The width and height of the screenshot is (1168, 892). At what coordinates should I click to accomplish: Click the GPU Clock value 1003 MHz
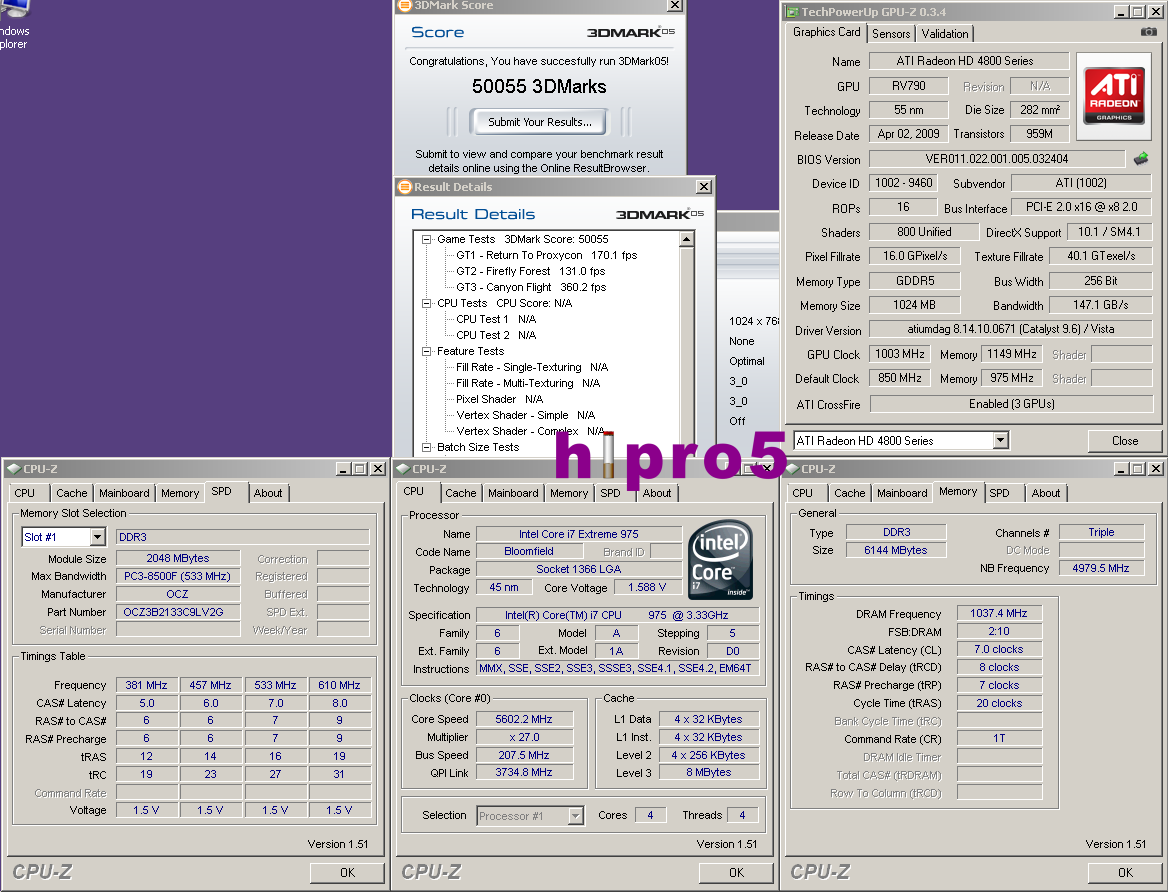(x=900, y=354)
